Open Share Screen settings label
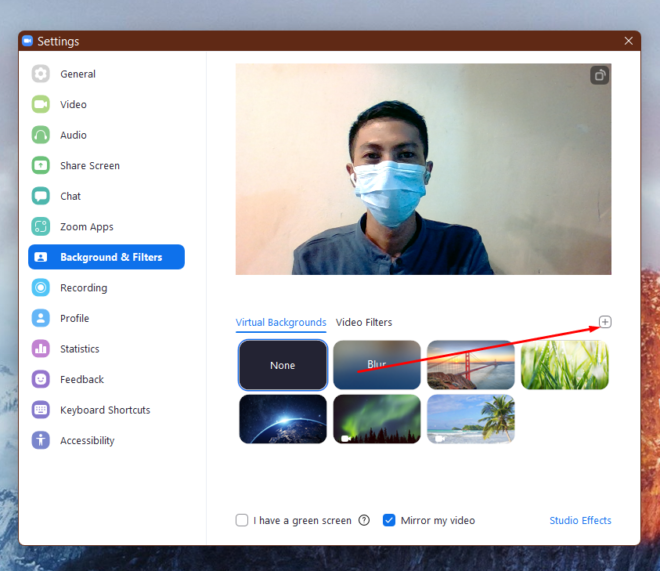 pyautogui.click(x=90, y=166)
